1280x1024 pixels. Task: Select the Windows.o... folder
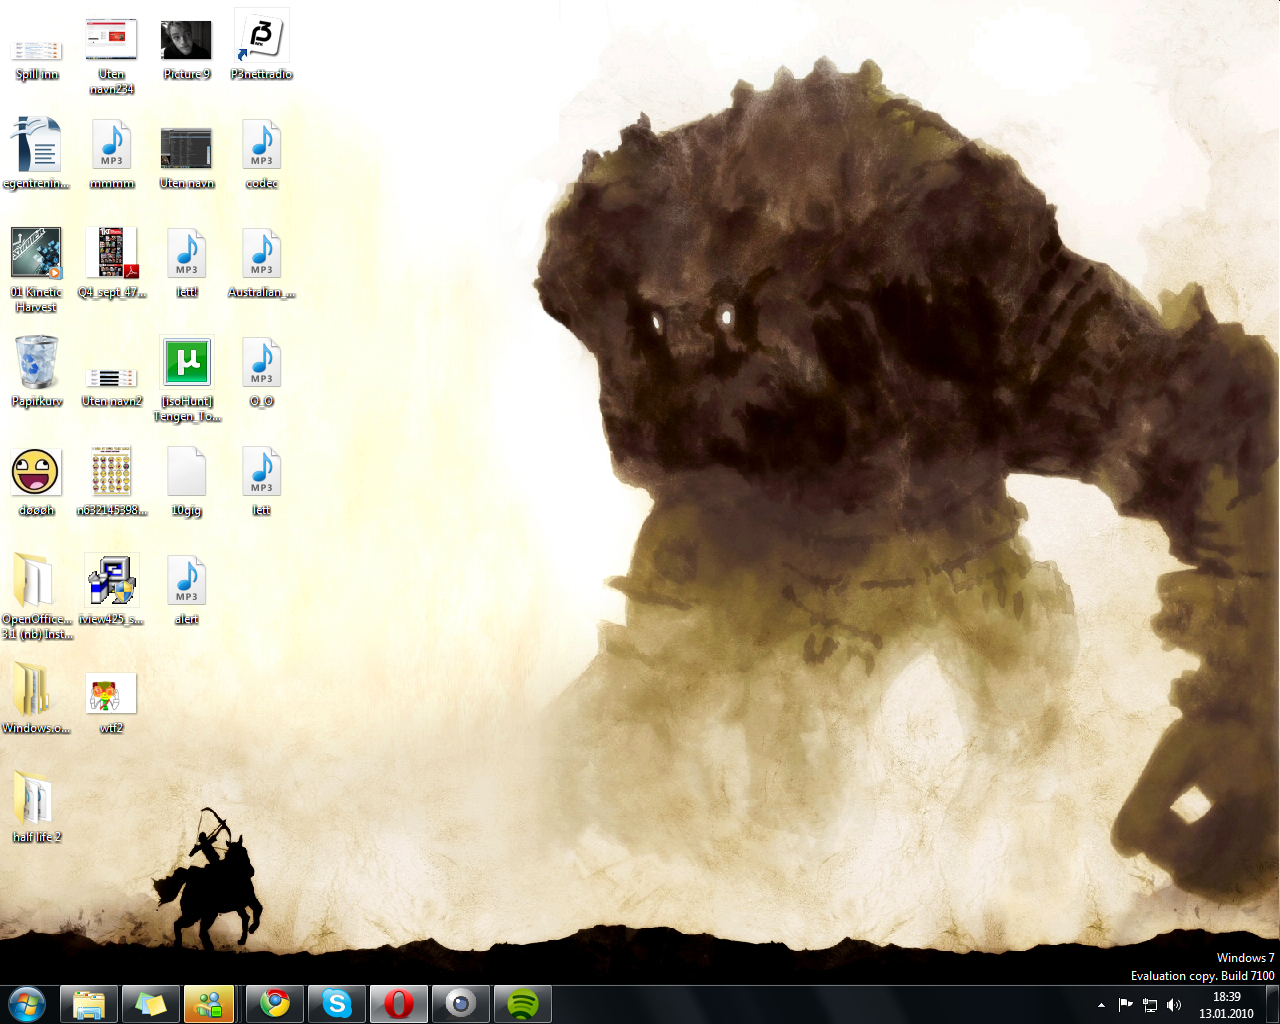pos(36,698)
